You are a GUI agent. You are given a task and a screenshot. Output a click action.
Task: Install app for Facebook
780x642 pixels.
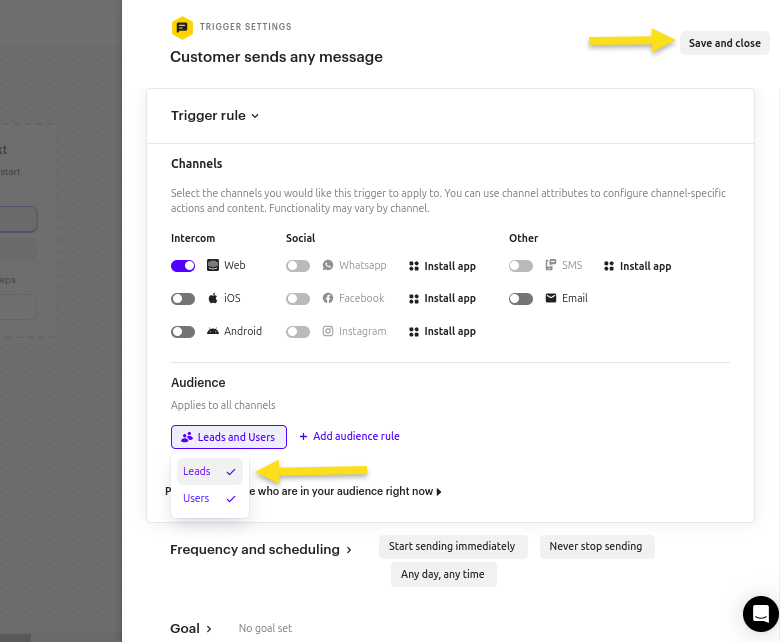point(442,298)
